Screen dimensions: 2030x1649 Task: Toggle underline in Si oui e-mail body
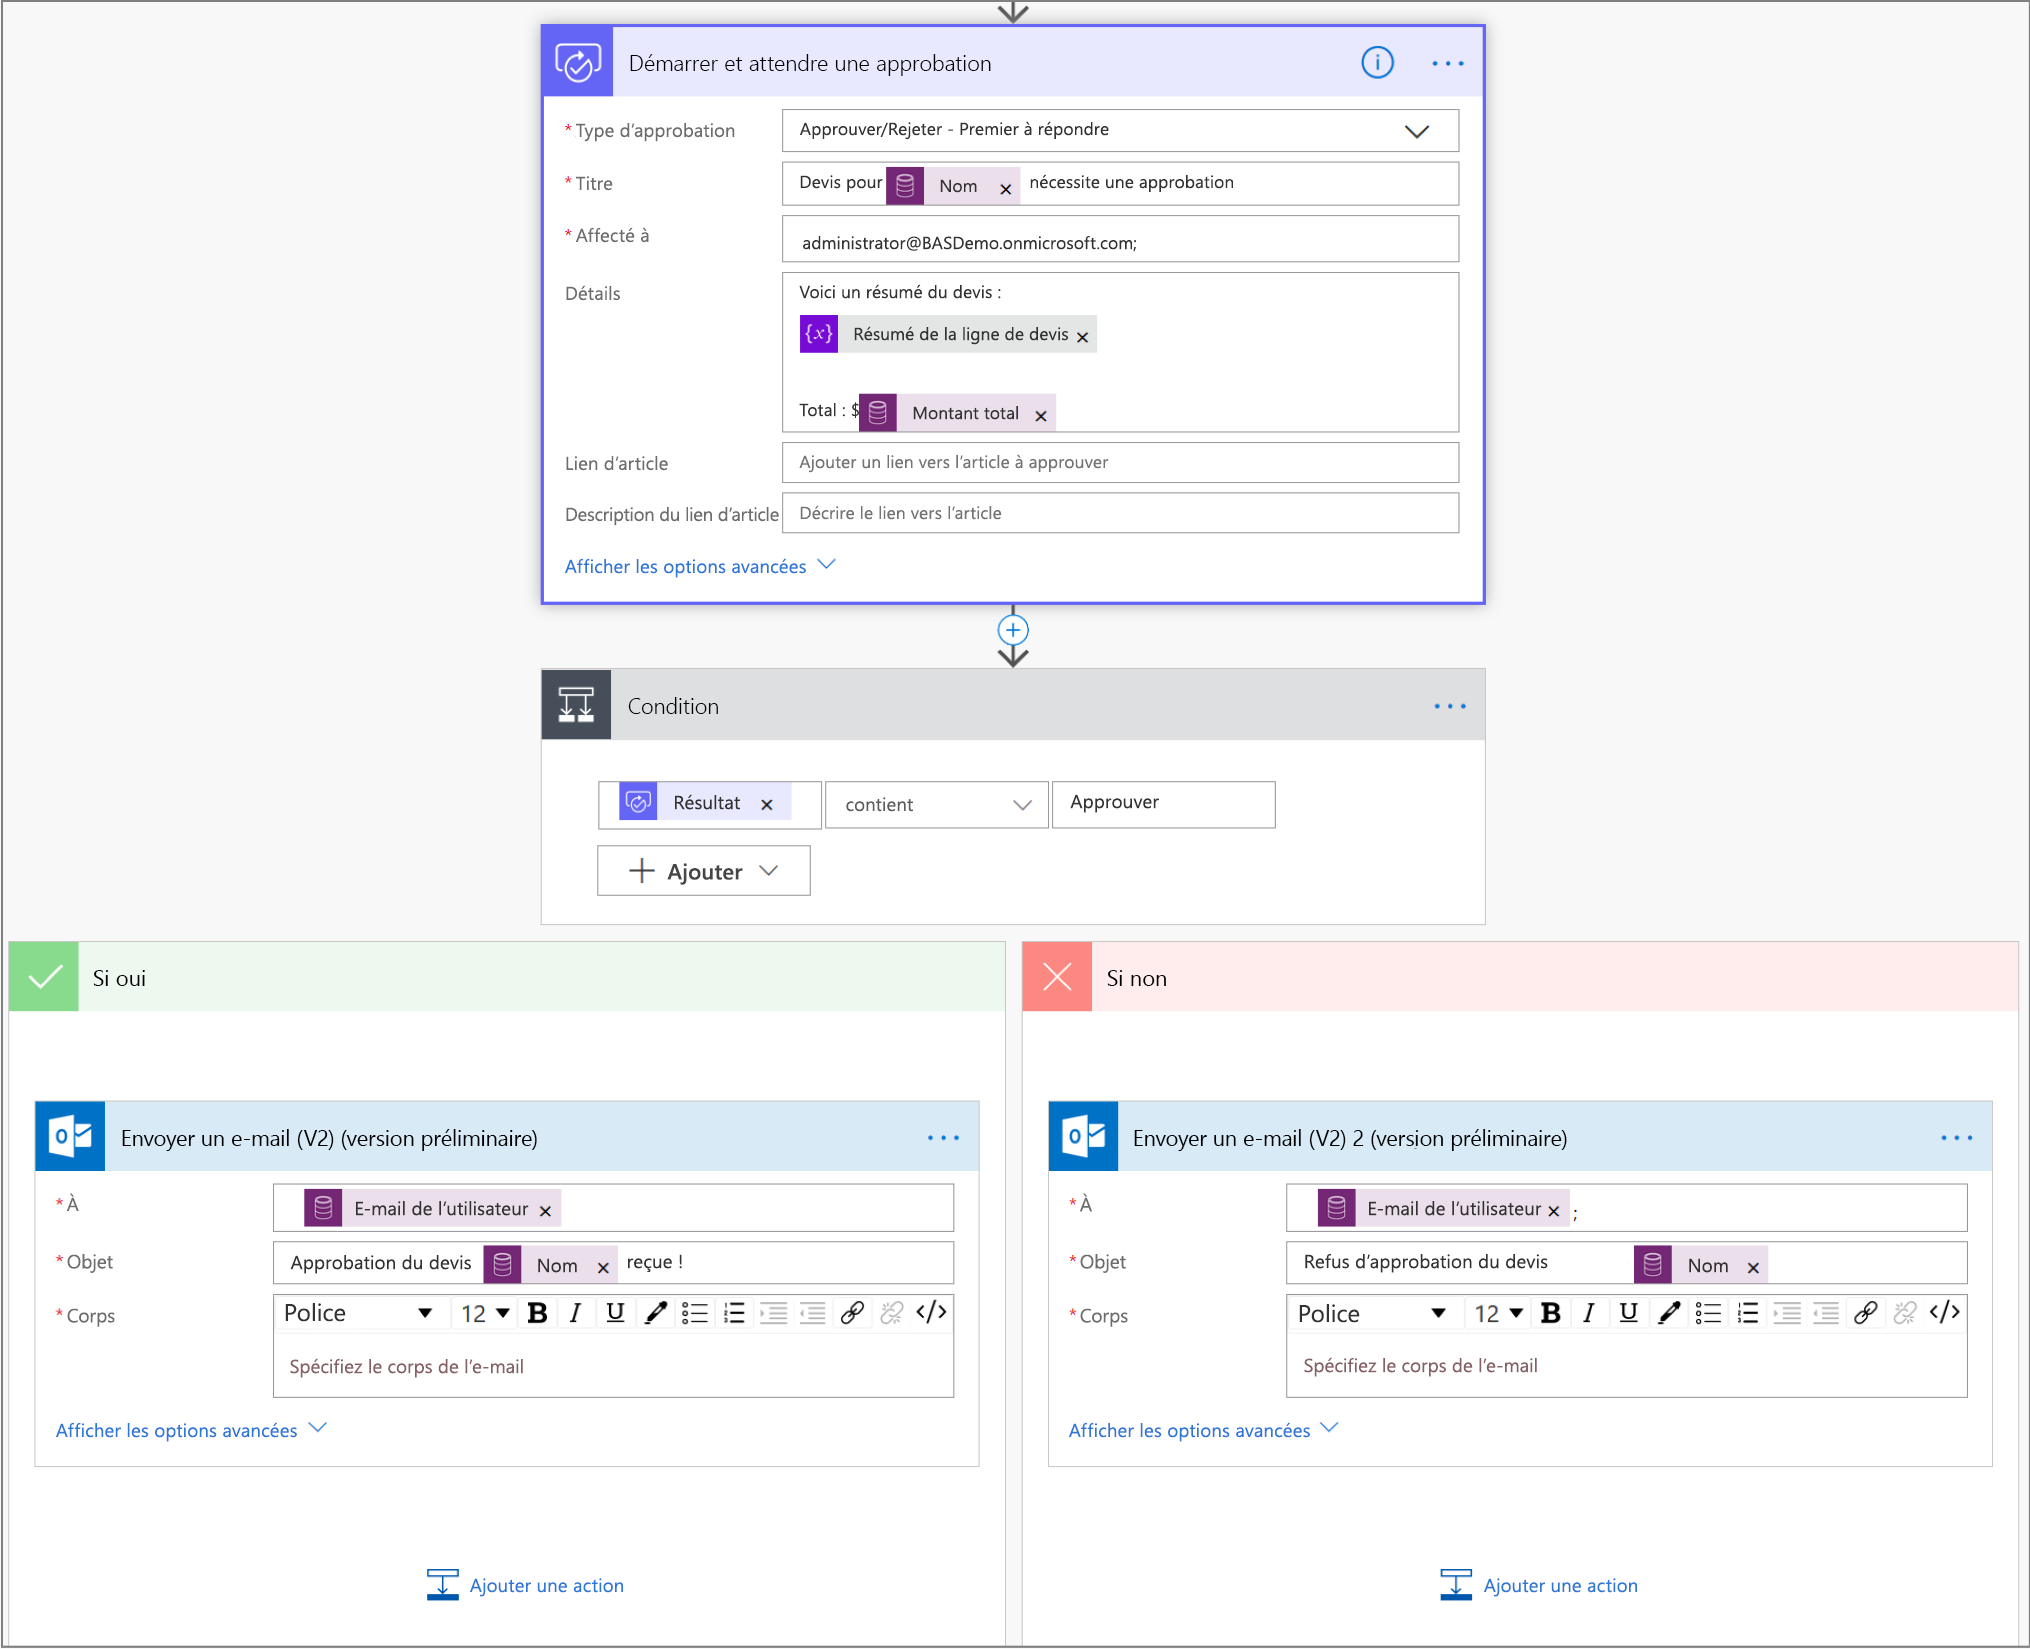tap(615, 1313)
